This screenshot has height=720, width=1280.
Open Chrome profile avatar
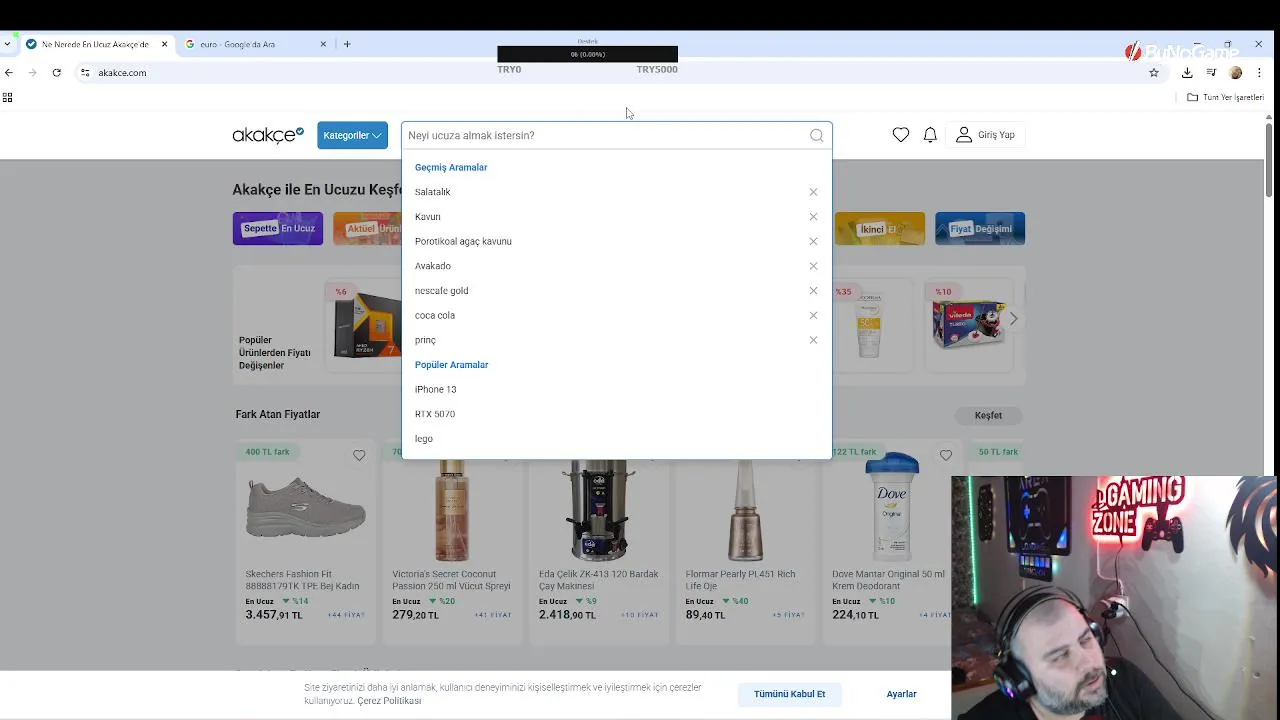pos(1236,72)
